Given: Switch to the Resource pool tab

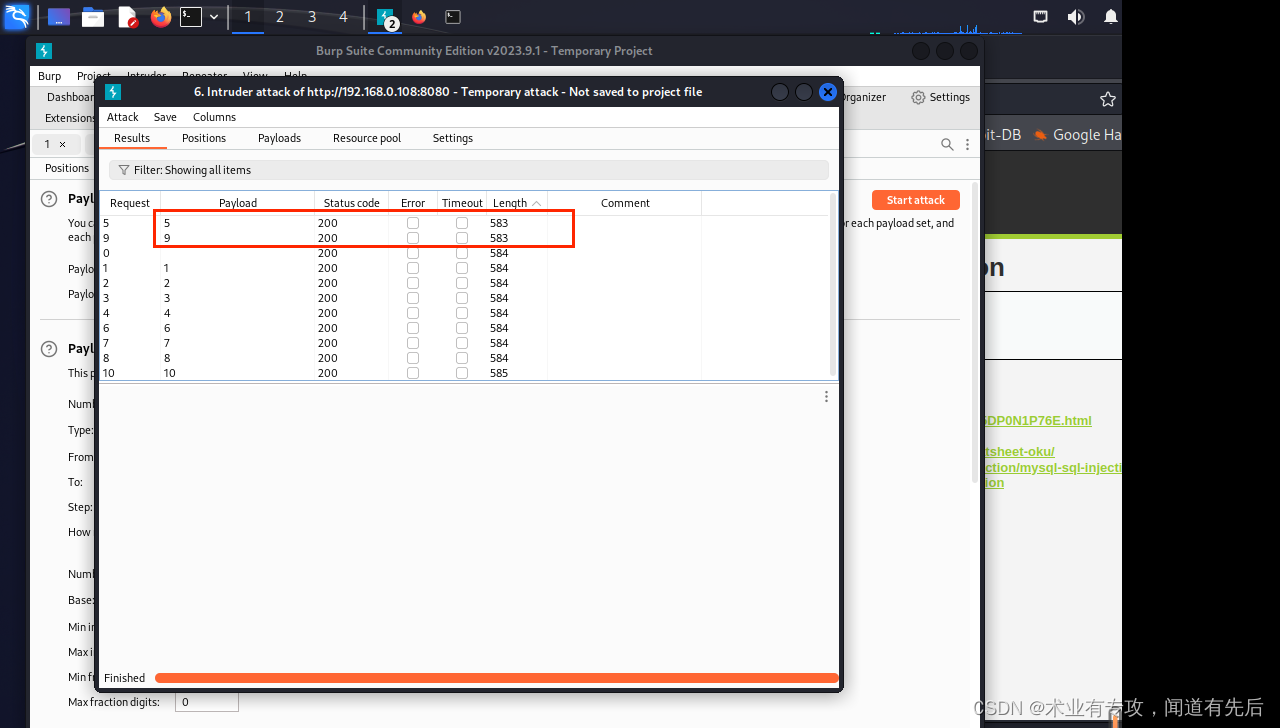Looking at the screenshot, I should (x=367, y=138).
